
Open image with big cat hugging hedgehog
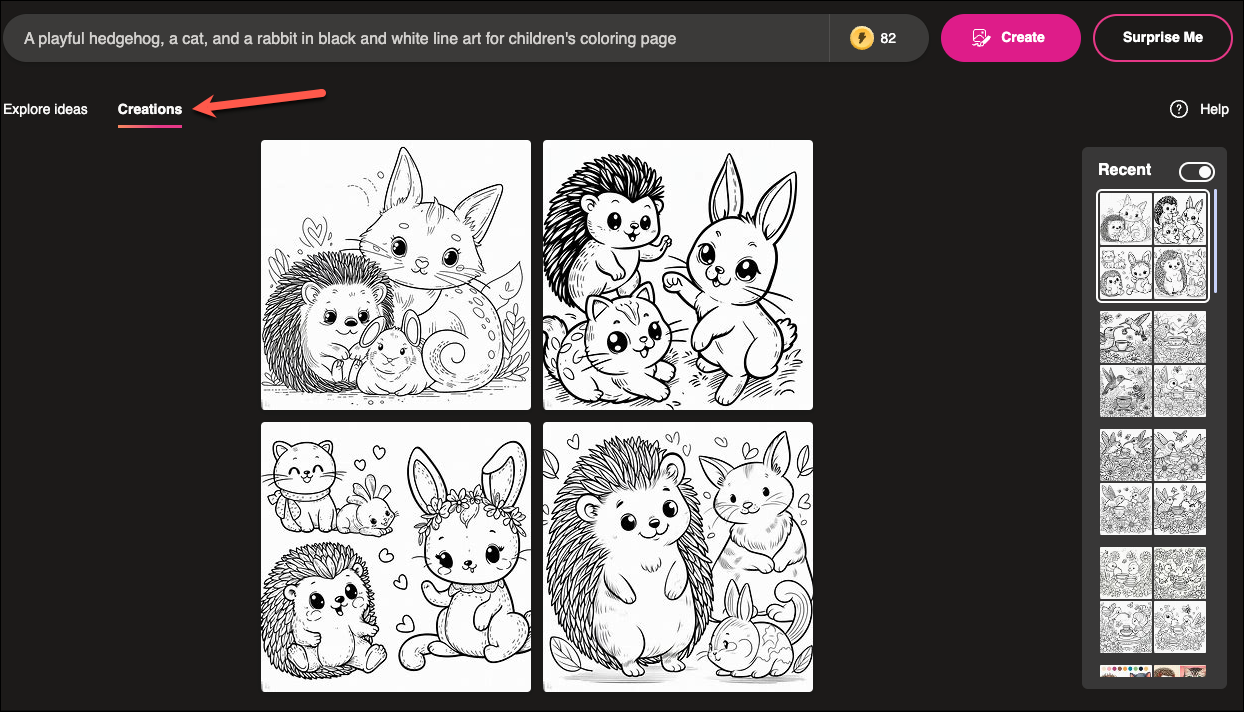pyautogui.click(x=396, y=275)
